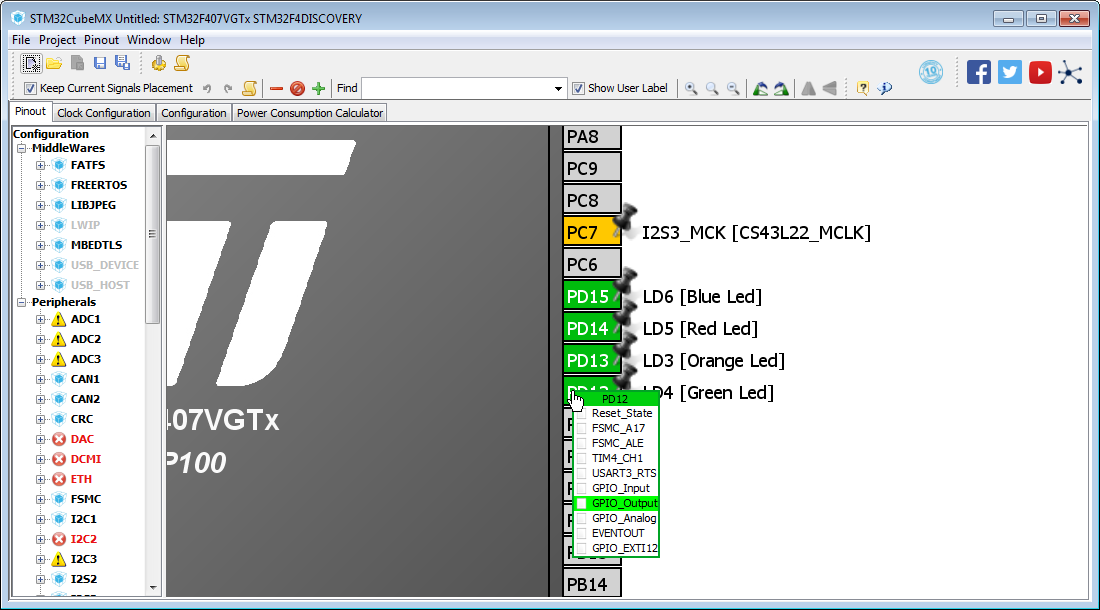The image size is (1100, 610).
Task: Click the yellow question-mark Help icon
Action: click(x=863, y=88)
